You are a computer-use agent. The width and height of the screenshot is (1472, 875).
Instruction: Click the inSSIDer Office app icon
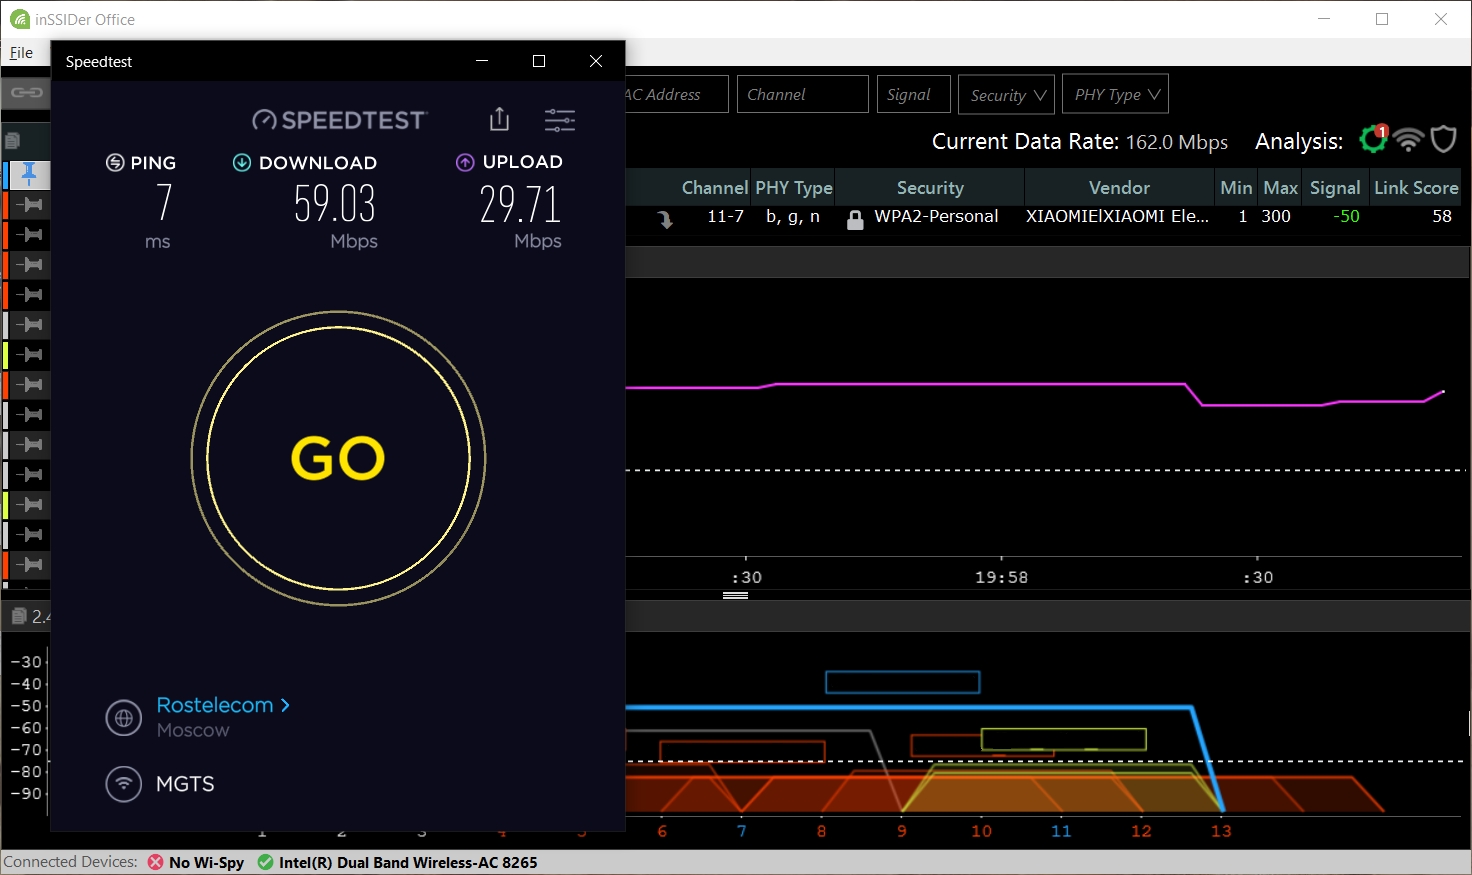pyautogui.click(x=19, y=19)
